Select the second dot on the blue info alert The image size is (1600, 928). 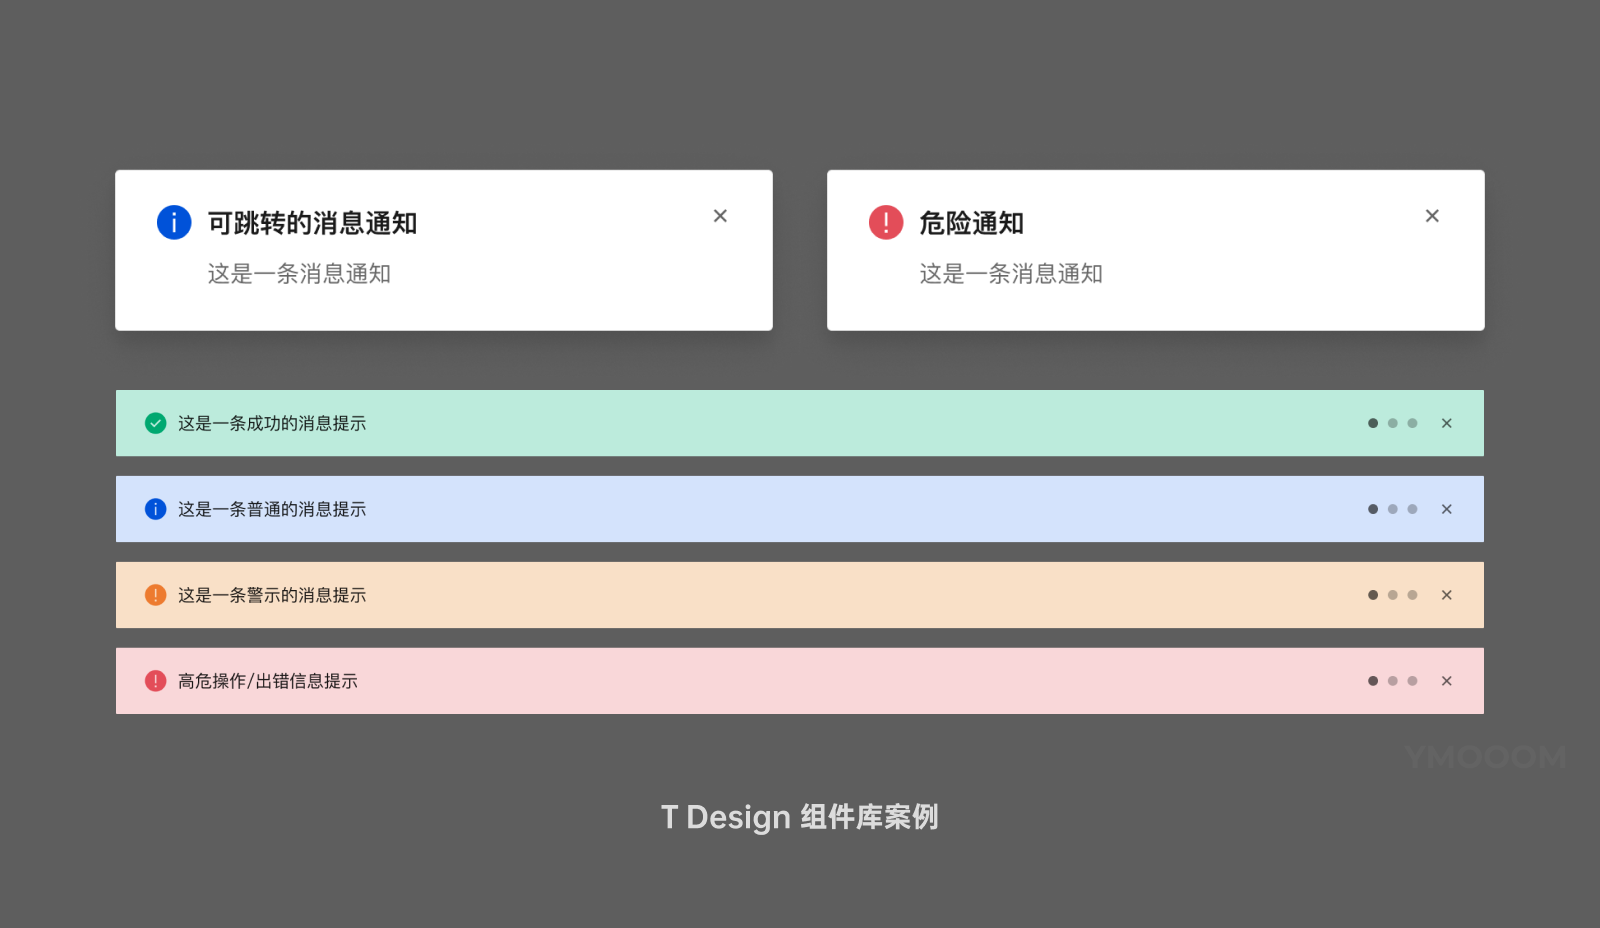pyautogui.click(x=1393, y=509)
